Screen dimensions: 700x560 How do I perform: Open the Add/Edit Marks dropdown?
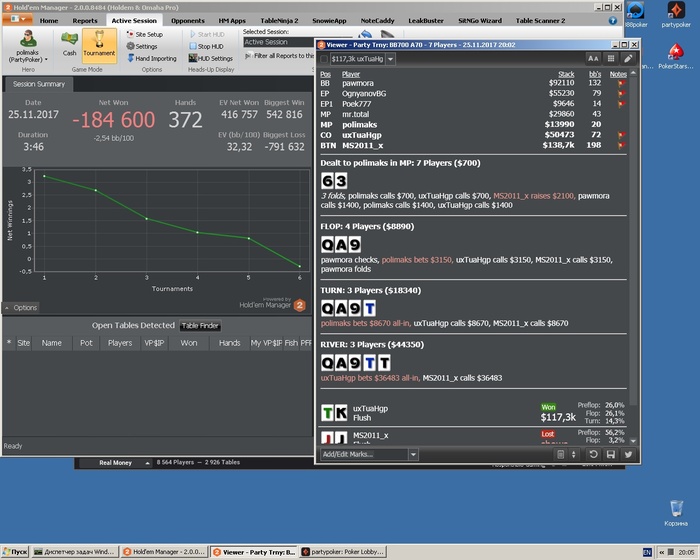click(413, 454)
